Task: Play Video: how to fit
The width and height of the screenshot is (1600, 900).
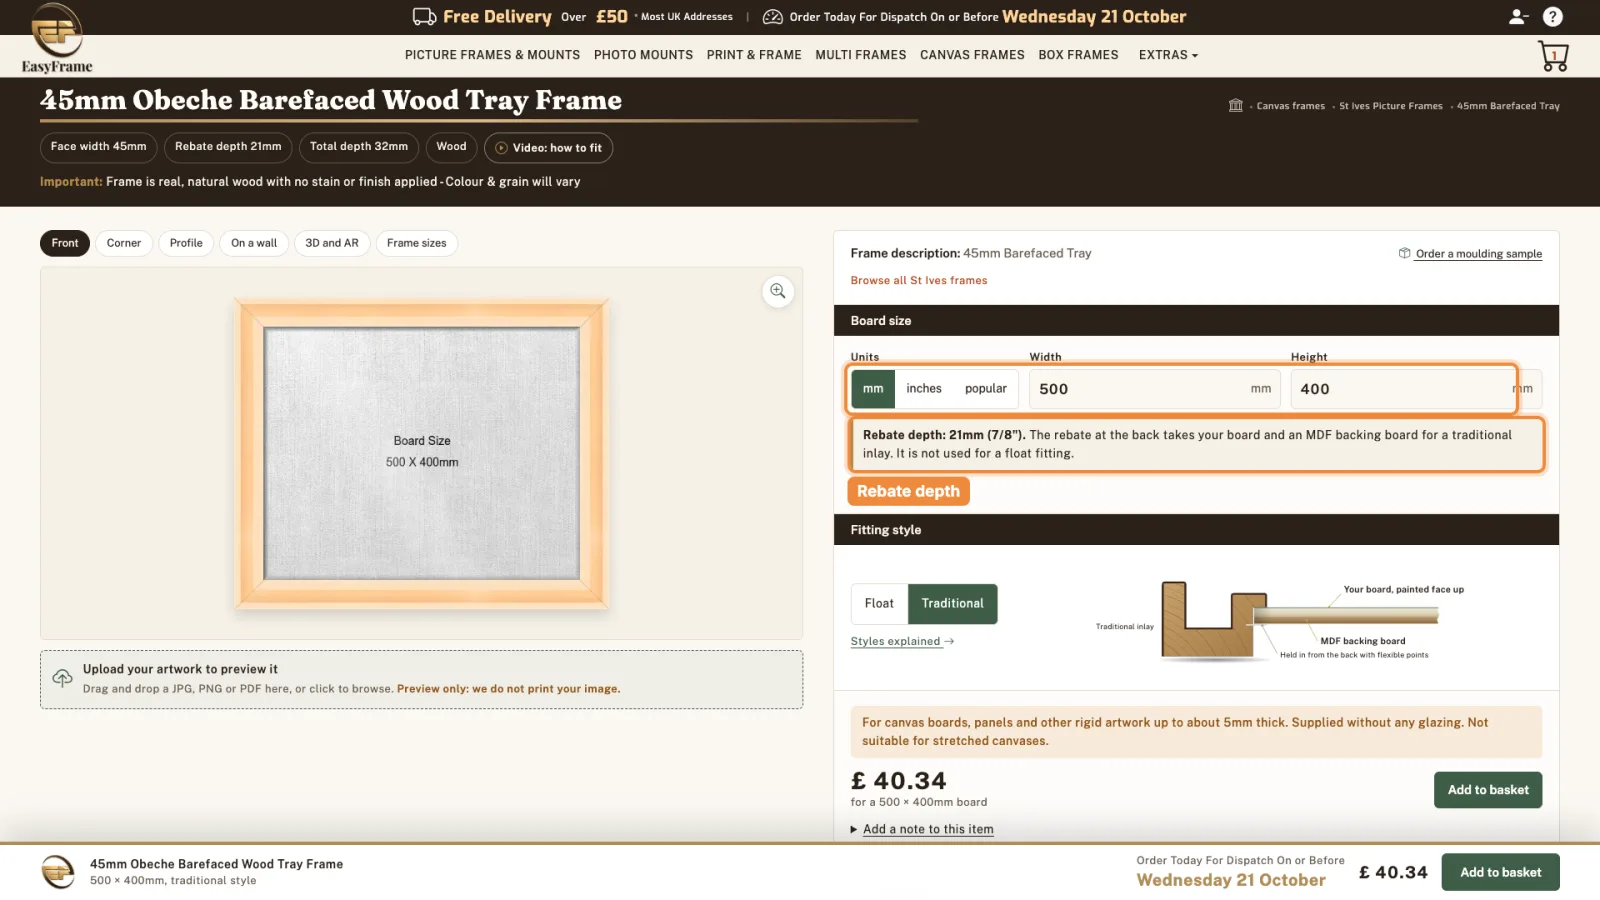Action: [549, 148]
